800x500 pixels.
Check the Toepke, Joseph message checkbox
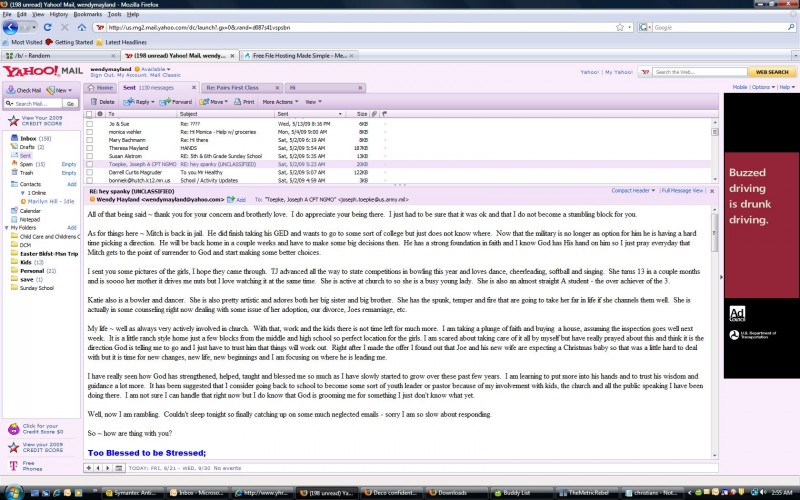(x=89, y=164)
